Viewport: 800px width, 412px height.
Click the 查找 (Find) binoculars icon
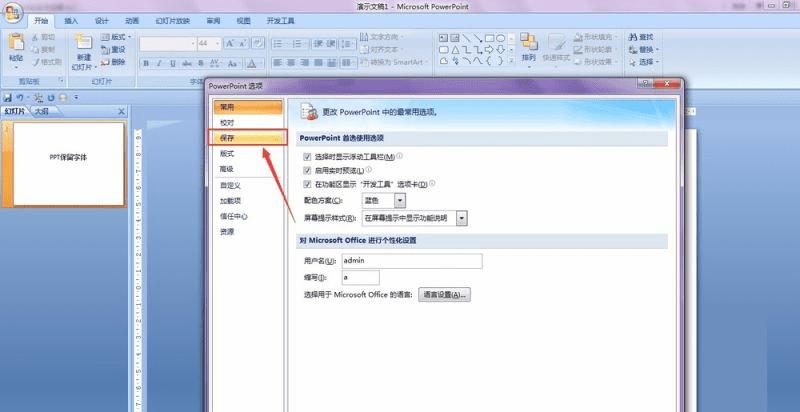pyautogui.click(x=633, y=37)
